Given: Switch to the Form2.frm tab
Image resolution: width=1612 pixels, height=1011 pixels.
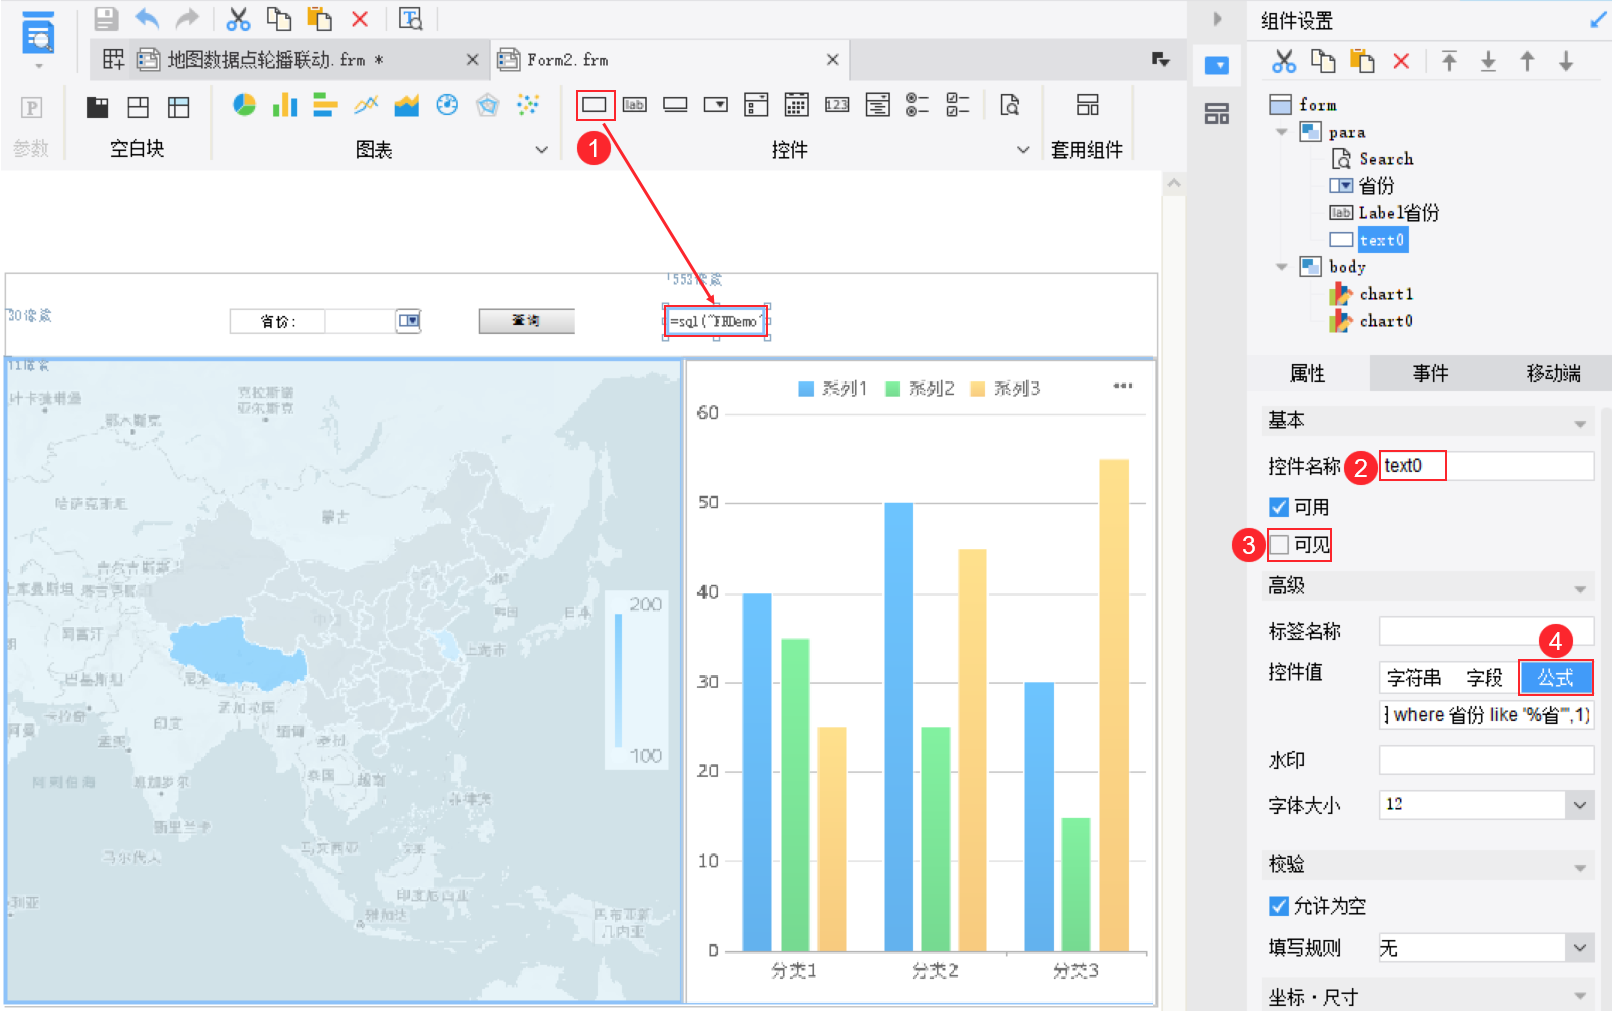Looking at the screenshot, I should (x=568, y=60).
